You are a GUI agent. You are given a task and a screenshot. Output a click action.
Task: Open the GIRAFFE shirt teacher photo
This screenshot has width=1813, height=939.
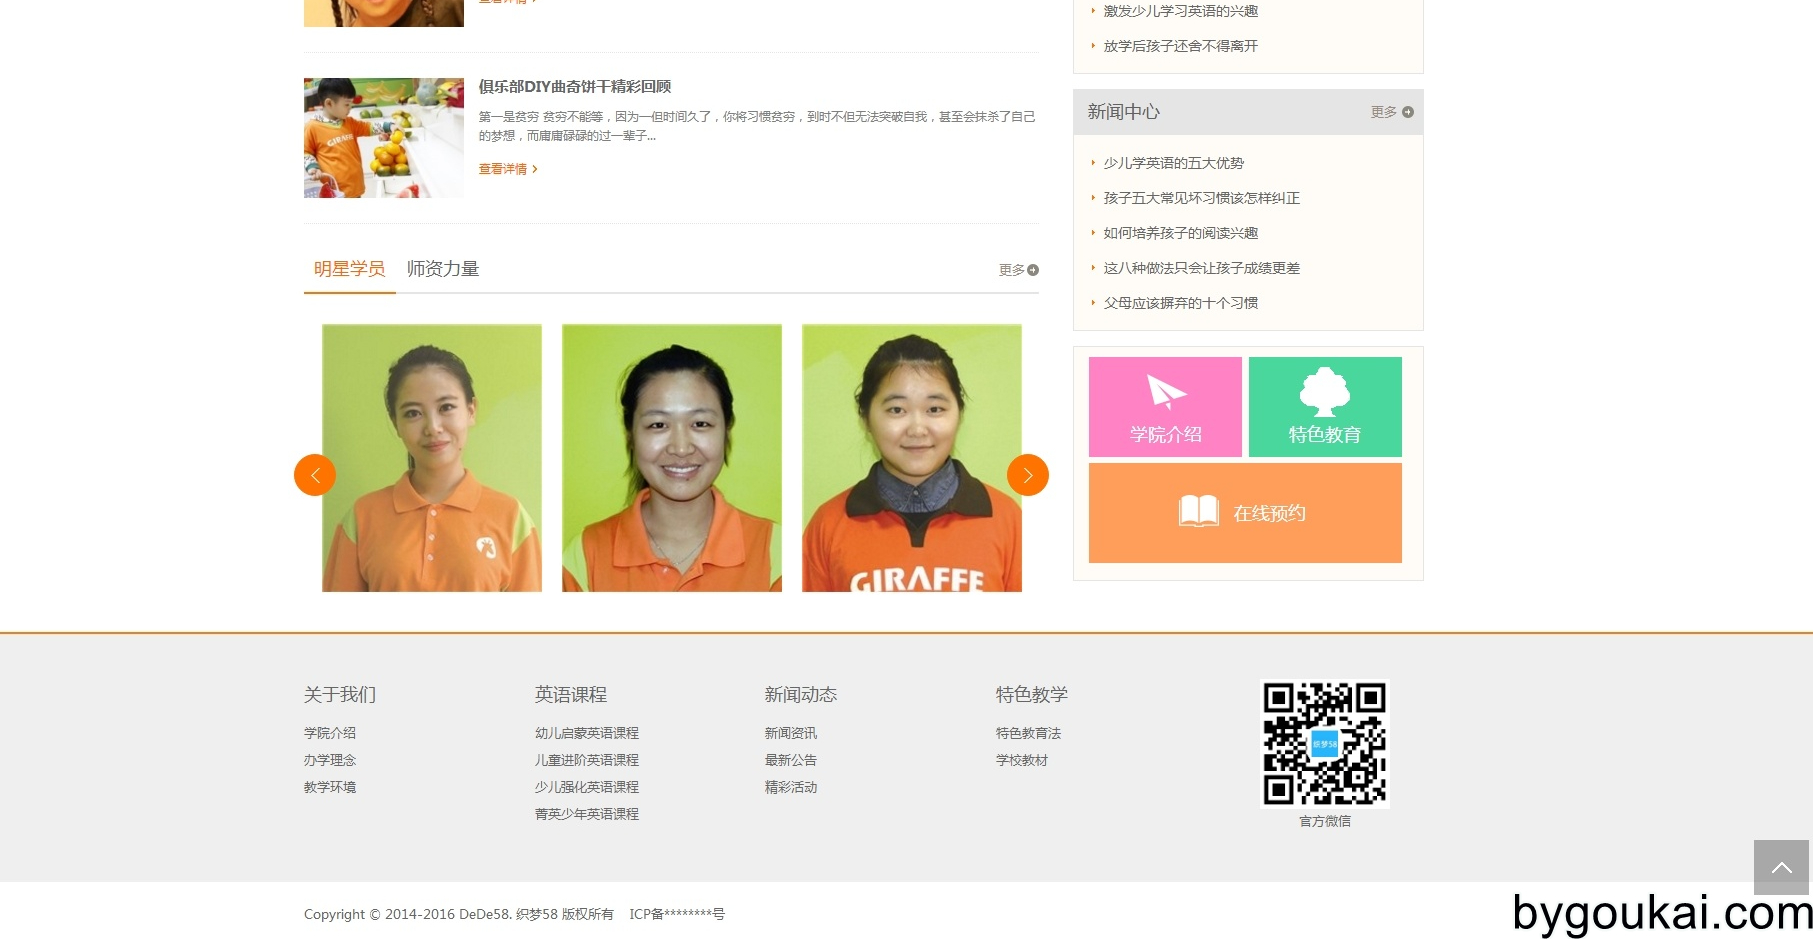tap(912, 458)
